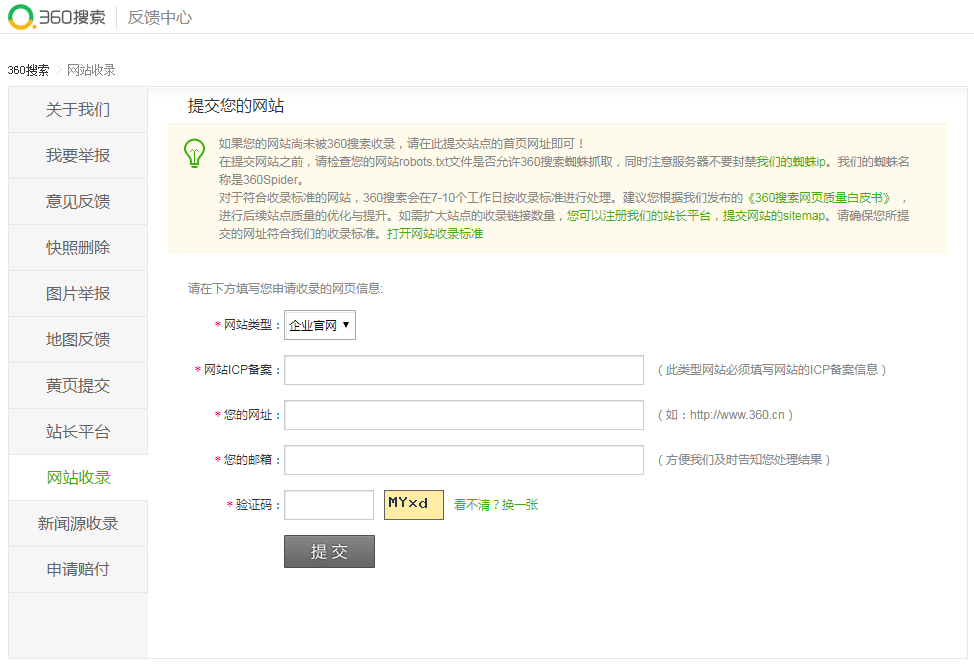Open 站长平台 in the sidebar
The height and width of the screenshot is (666, 974).
78,432
